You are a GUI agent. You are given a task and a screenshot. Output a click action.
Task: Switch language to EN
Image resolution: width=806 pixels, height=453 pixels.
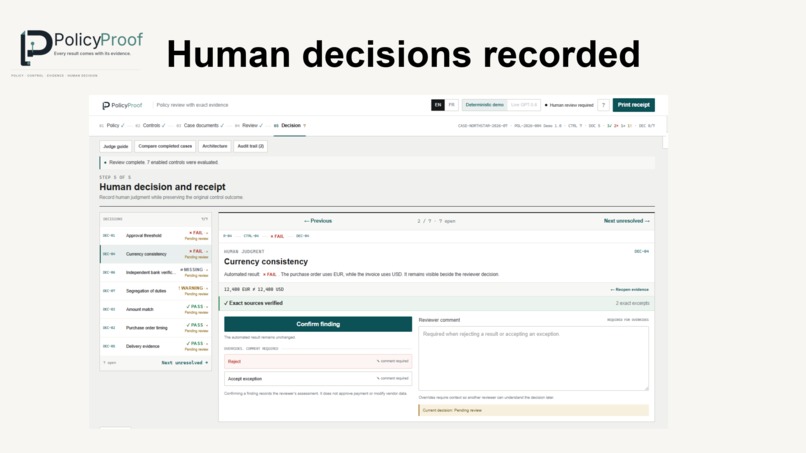[437, 105]
